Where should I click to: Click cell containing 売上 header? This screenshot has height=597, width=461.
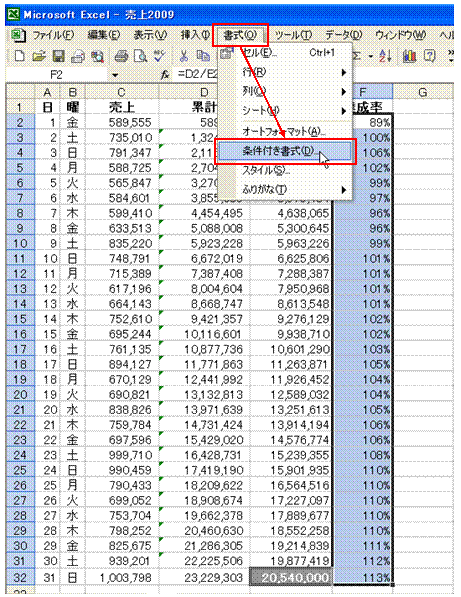(121, 107)
